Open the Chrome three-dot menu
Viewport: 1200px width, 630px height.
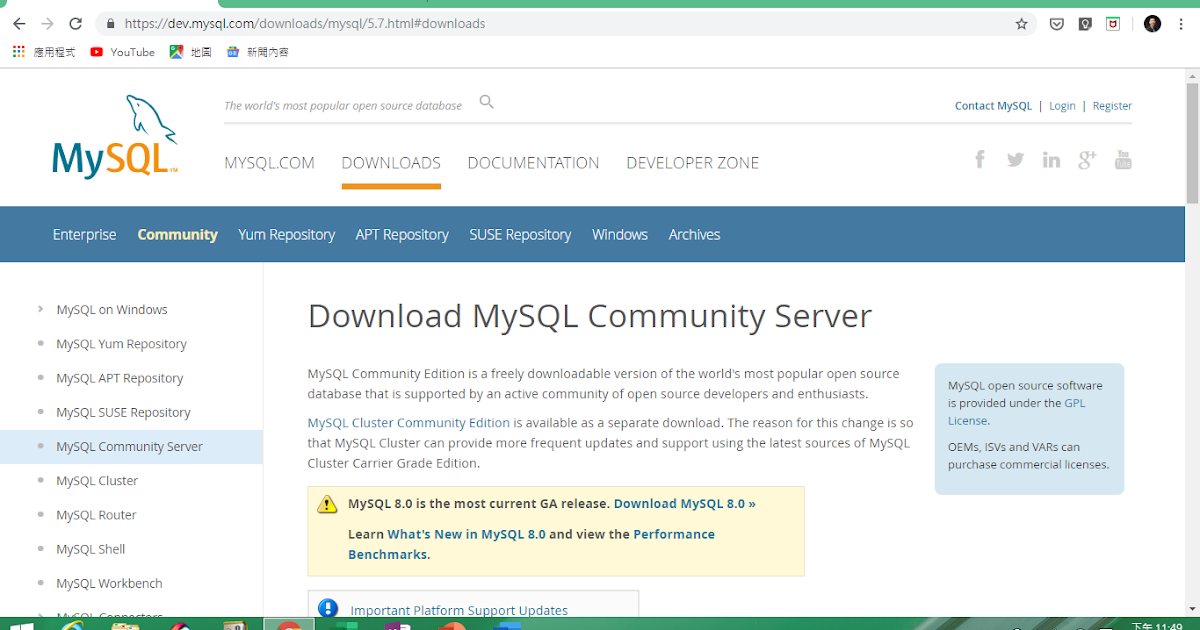pyautogui.click(x=1181, y=22)
